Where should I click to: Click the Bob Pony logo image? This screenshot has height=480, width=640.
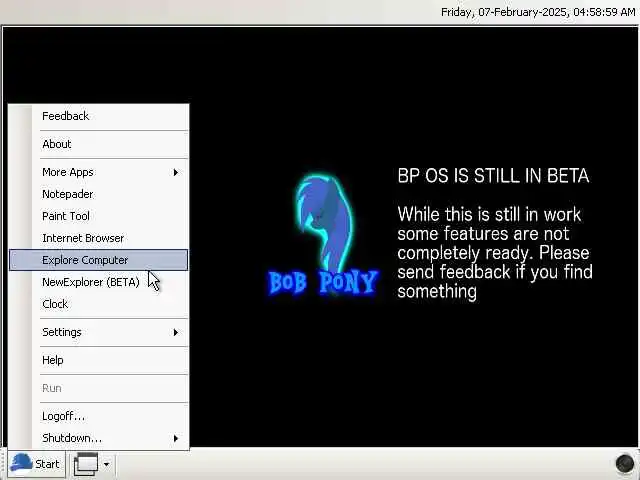[x=323, y=236]
